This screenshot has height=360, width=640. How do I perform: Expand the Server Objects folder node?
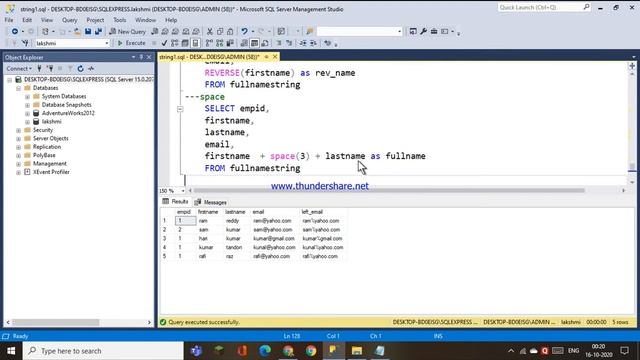18,139
